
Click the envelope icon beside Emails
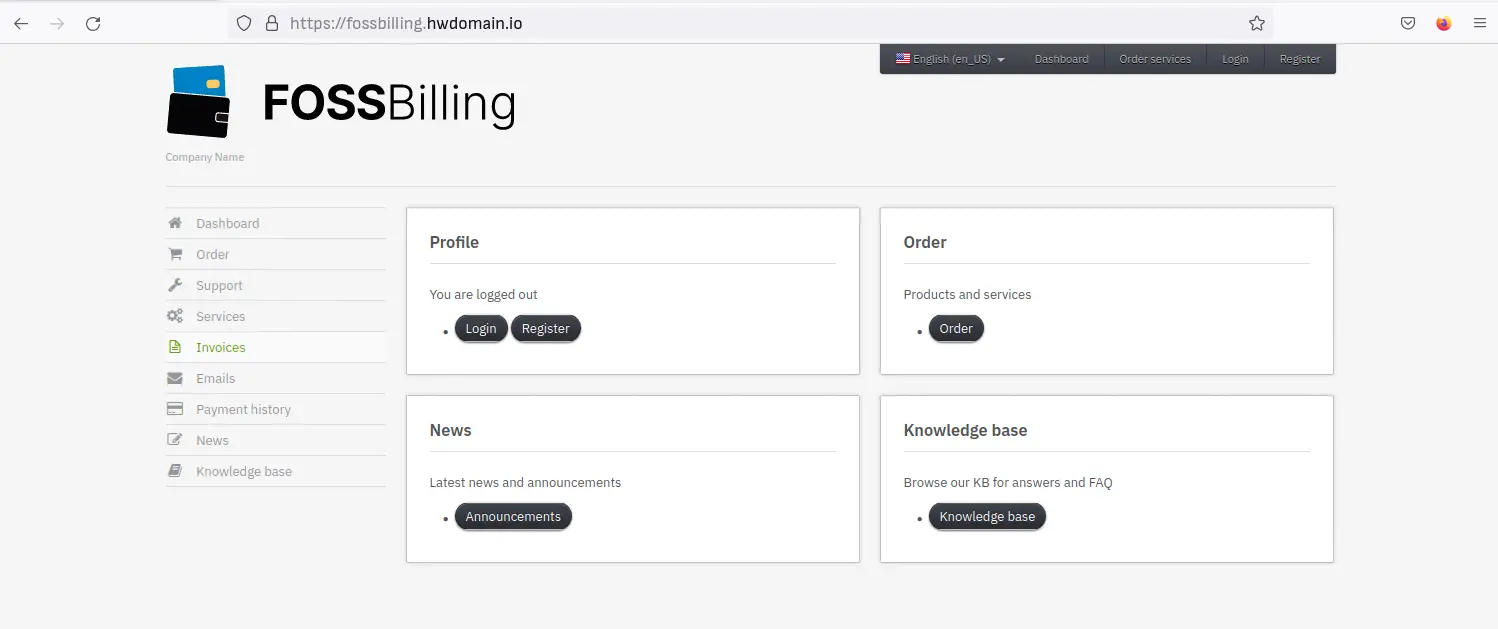pyautogui.click(x=175, y=378)
